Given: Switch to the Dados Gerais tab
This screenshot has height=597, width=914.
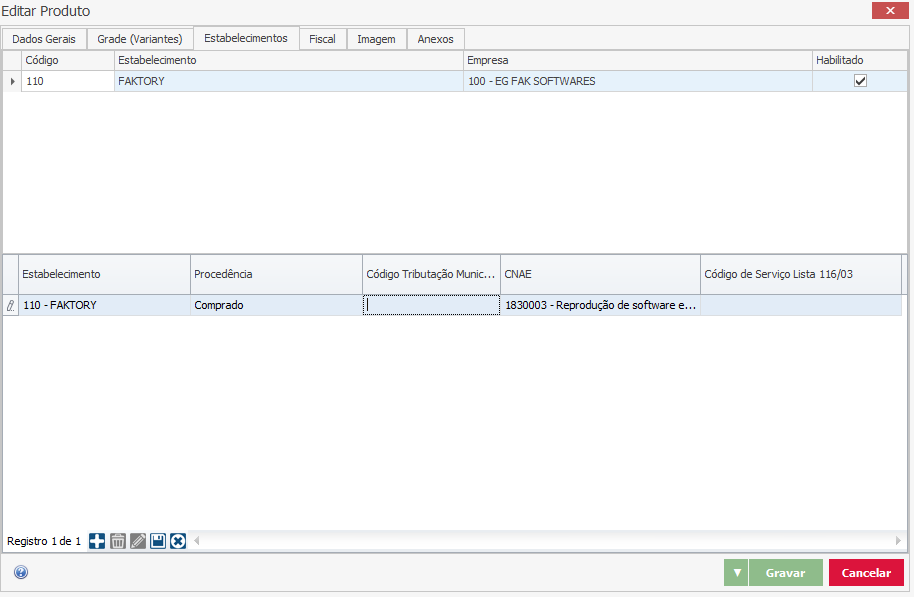Looking at the screenshot, I should tap(44, 39).
